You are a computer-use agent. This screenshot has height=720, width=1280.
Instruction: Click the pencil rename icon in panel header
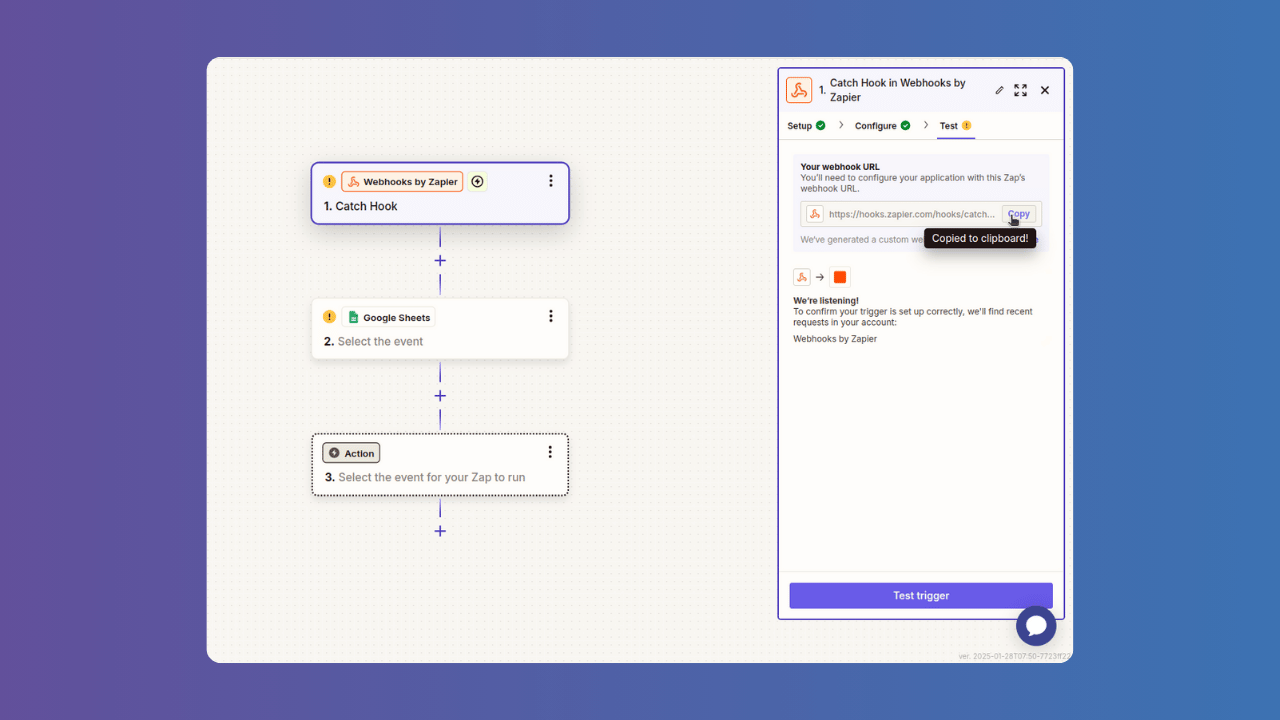pyautogui.click(x=999, y=90)
